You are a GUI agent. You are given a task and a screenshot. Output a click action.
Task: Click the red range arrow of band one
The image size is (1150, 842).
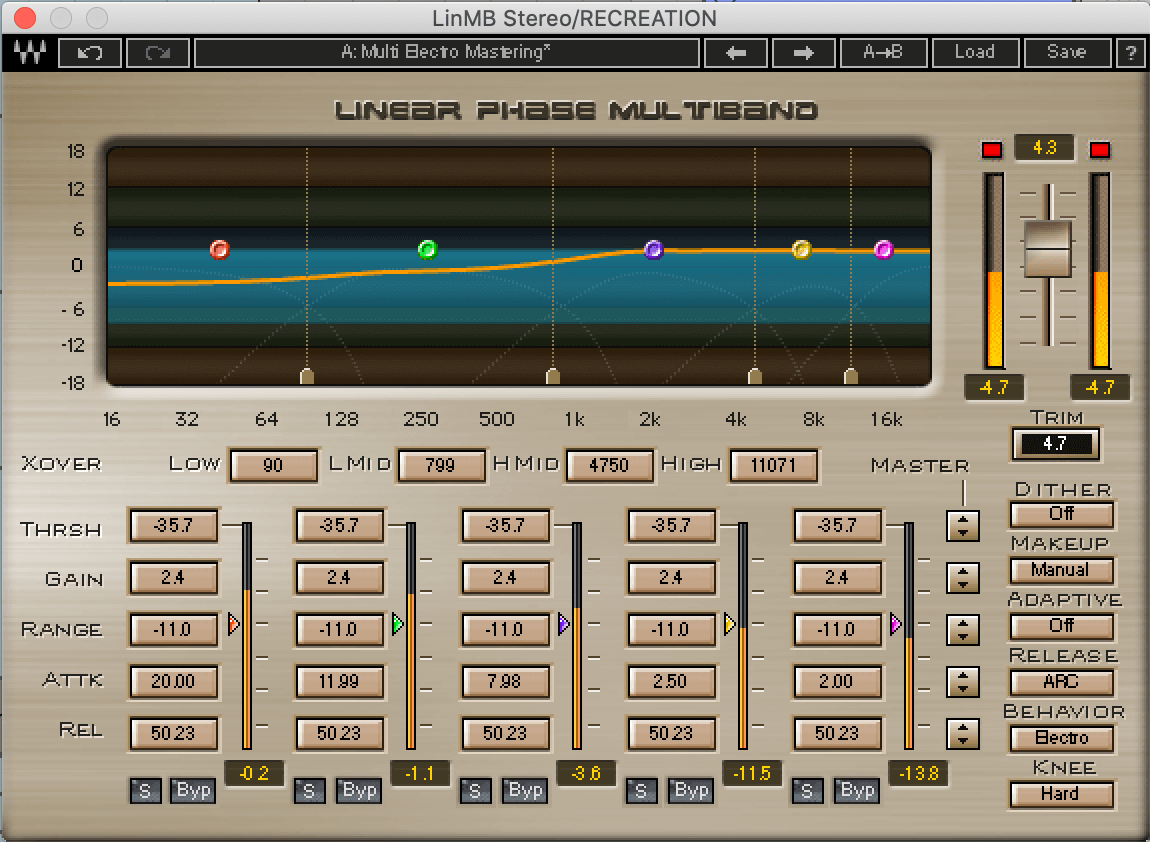234,625
